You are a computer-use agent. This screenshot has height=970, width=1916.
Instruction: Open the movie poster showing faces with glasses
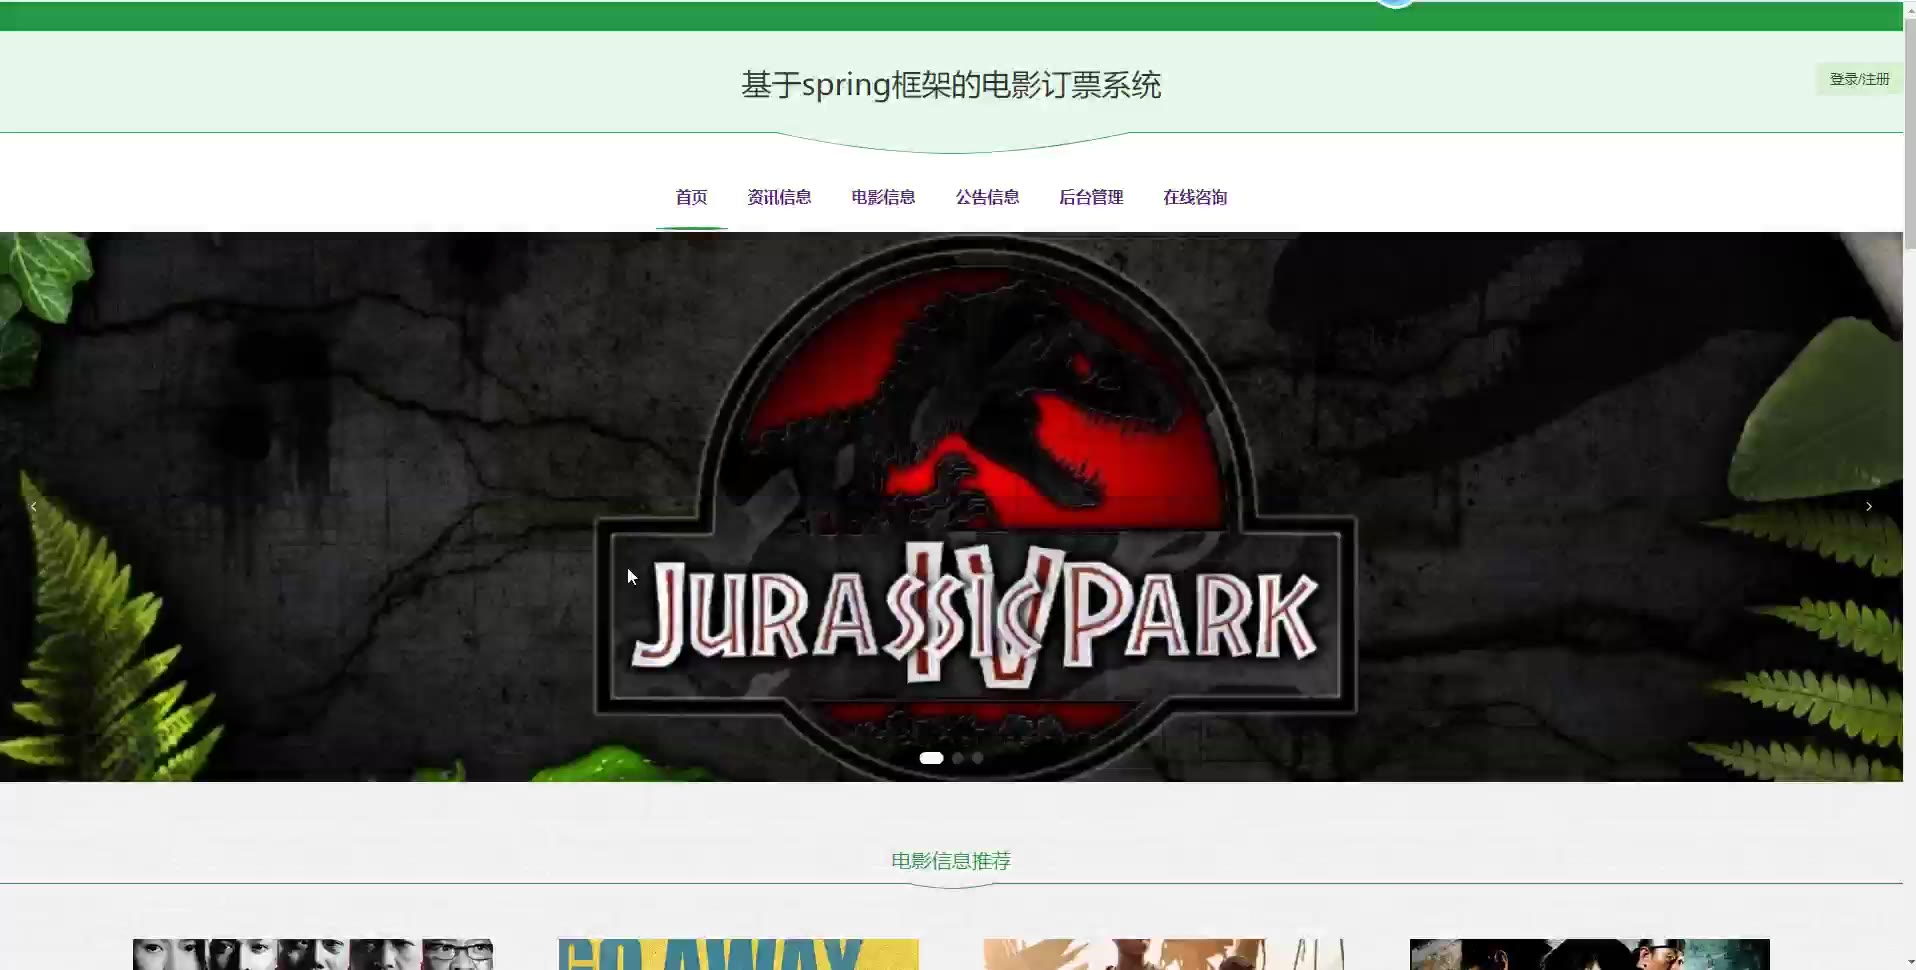[x=313, y=954]
